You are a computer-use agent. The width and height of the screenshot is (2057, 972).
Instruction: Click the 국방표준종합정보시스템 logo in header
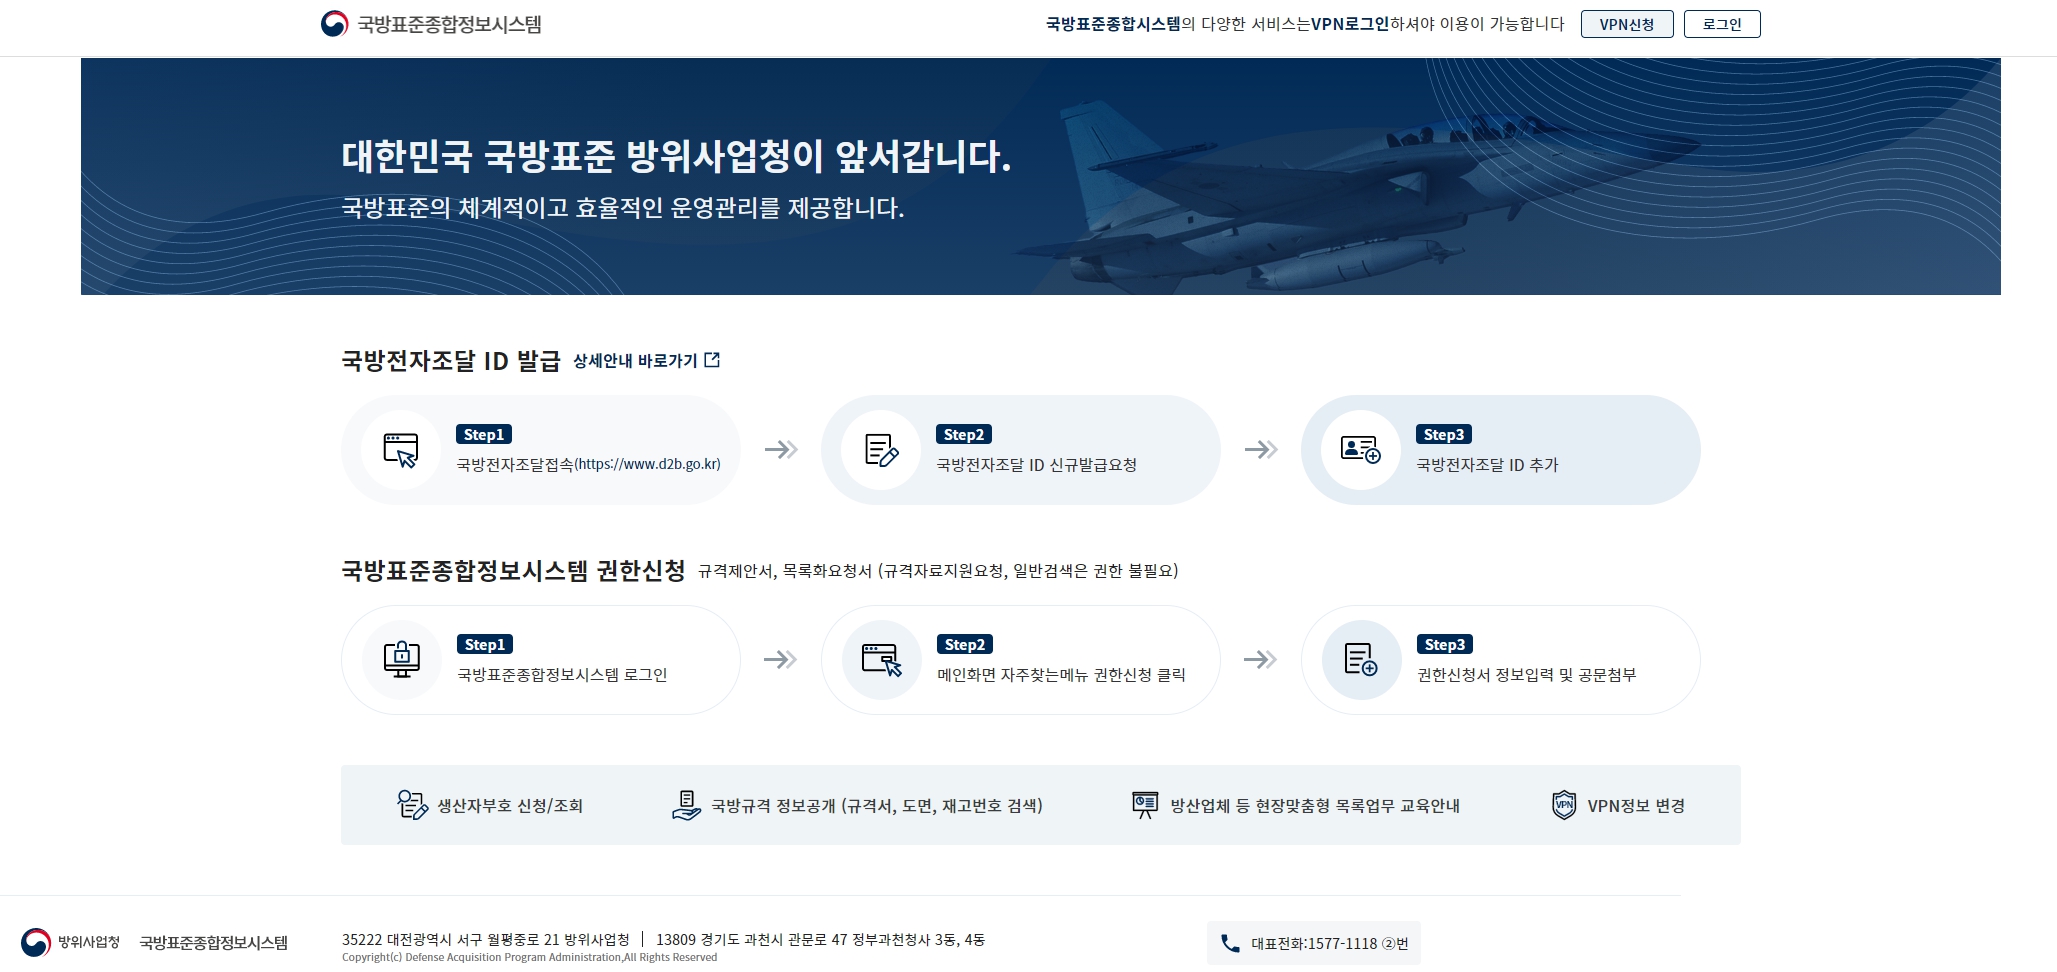[431, 24]
